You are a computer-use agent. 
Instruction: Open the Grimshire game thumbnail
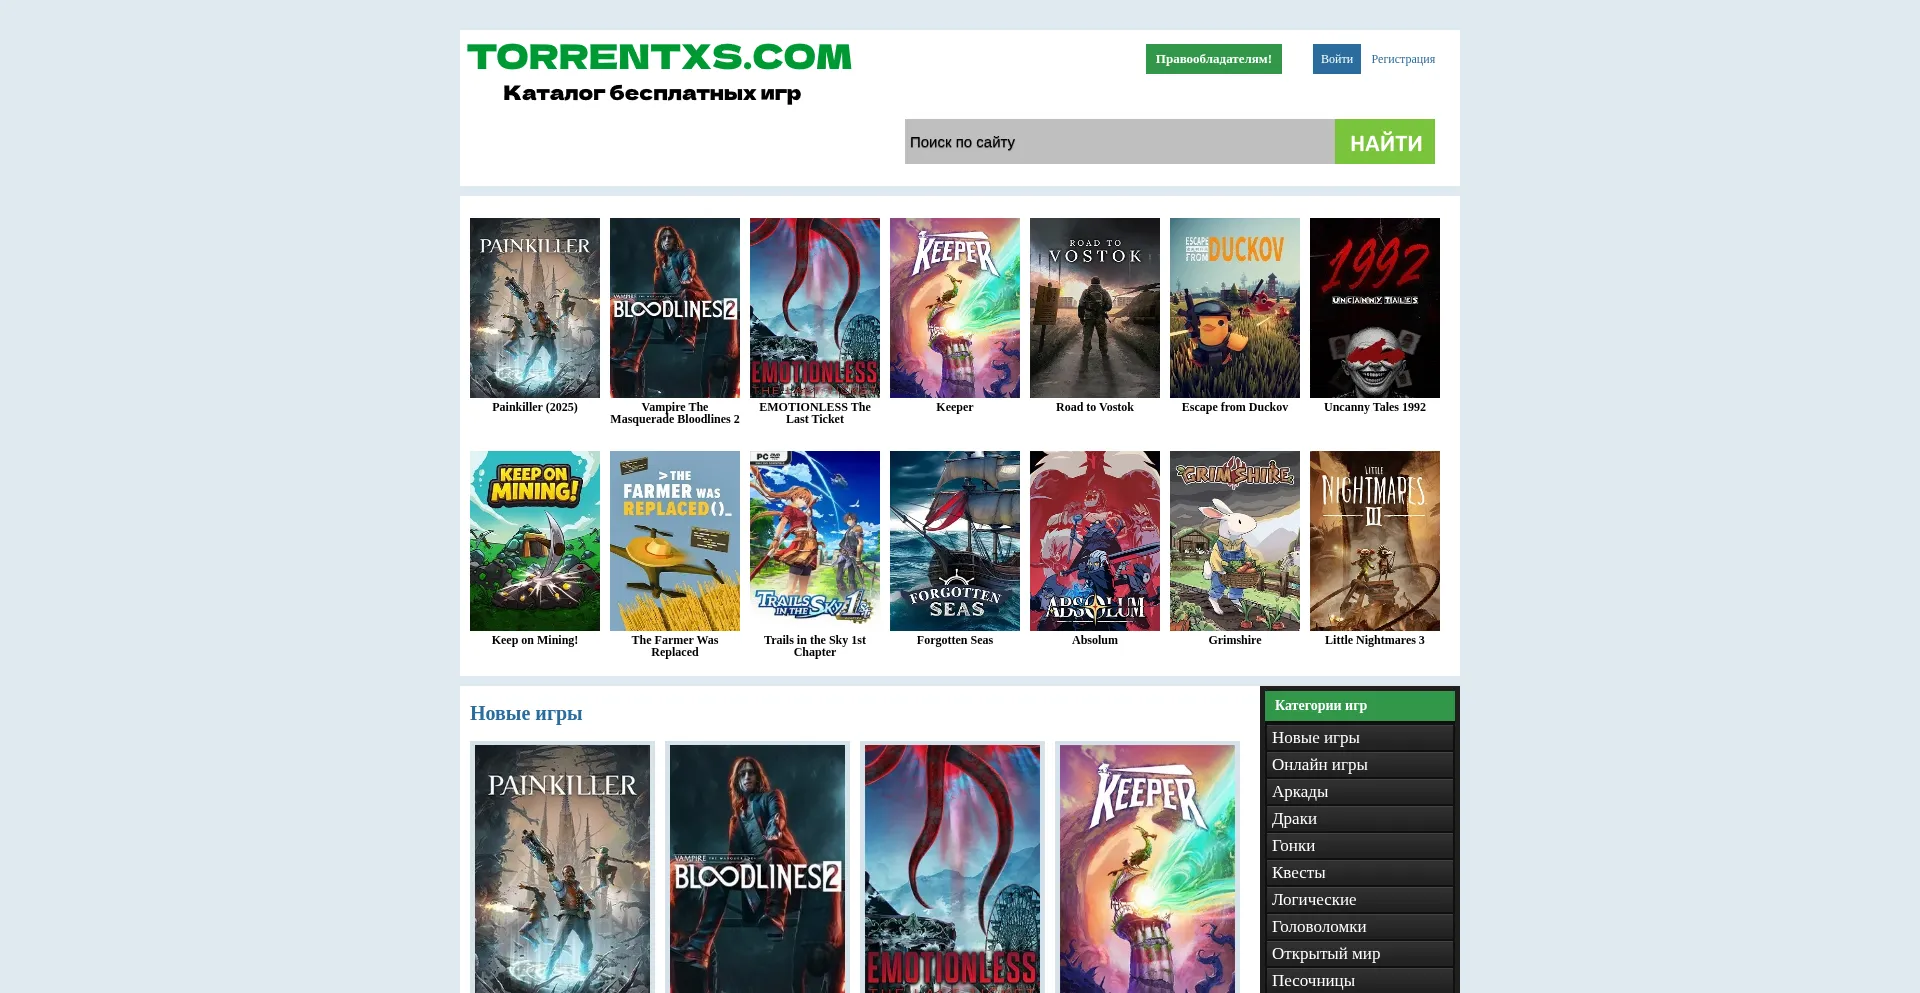coord(1234,540)
